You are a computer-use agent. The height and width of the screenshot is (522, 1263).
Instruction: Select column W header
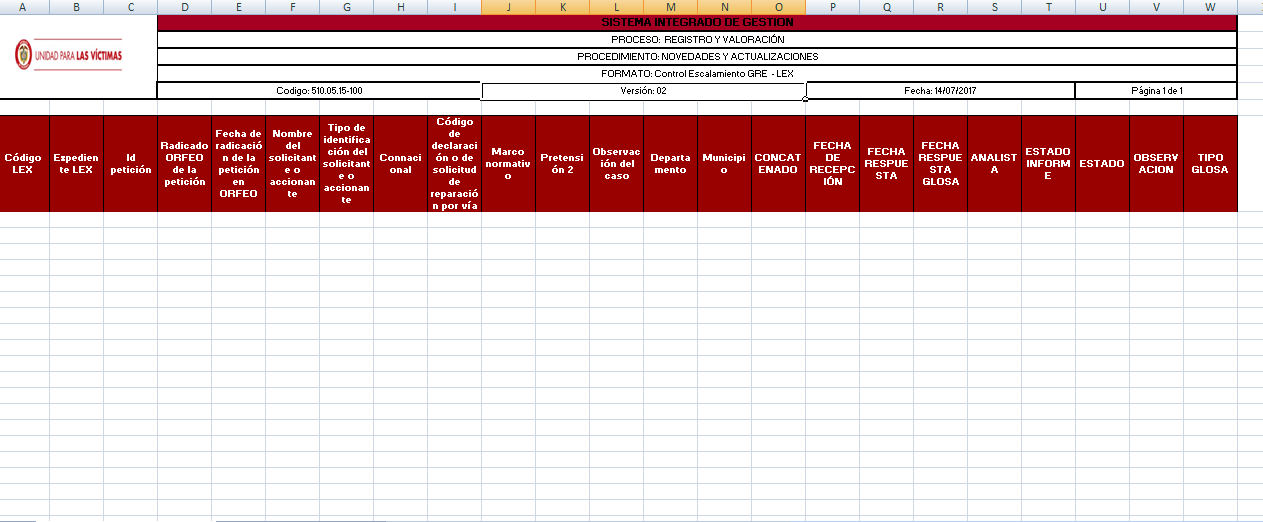(1210, 7)
